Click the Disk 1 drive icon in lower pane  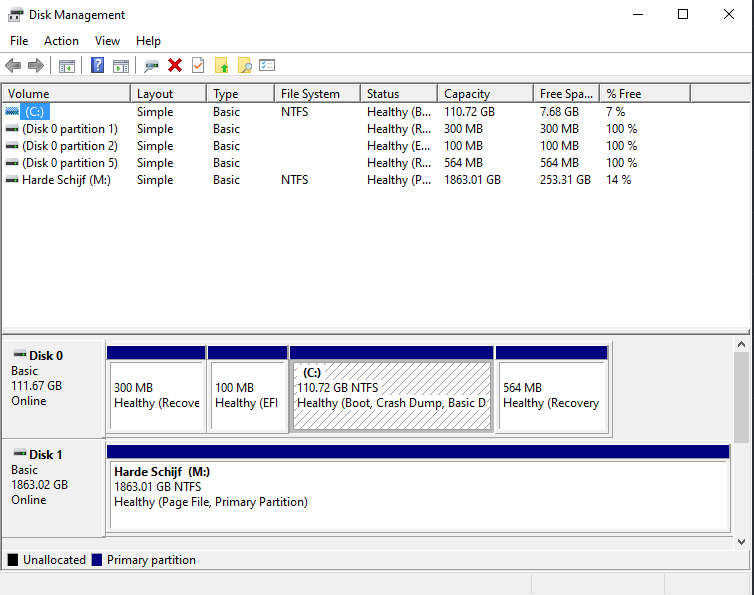[x=20, y=453]
